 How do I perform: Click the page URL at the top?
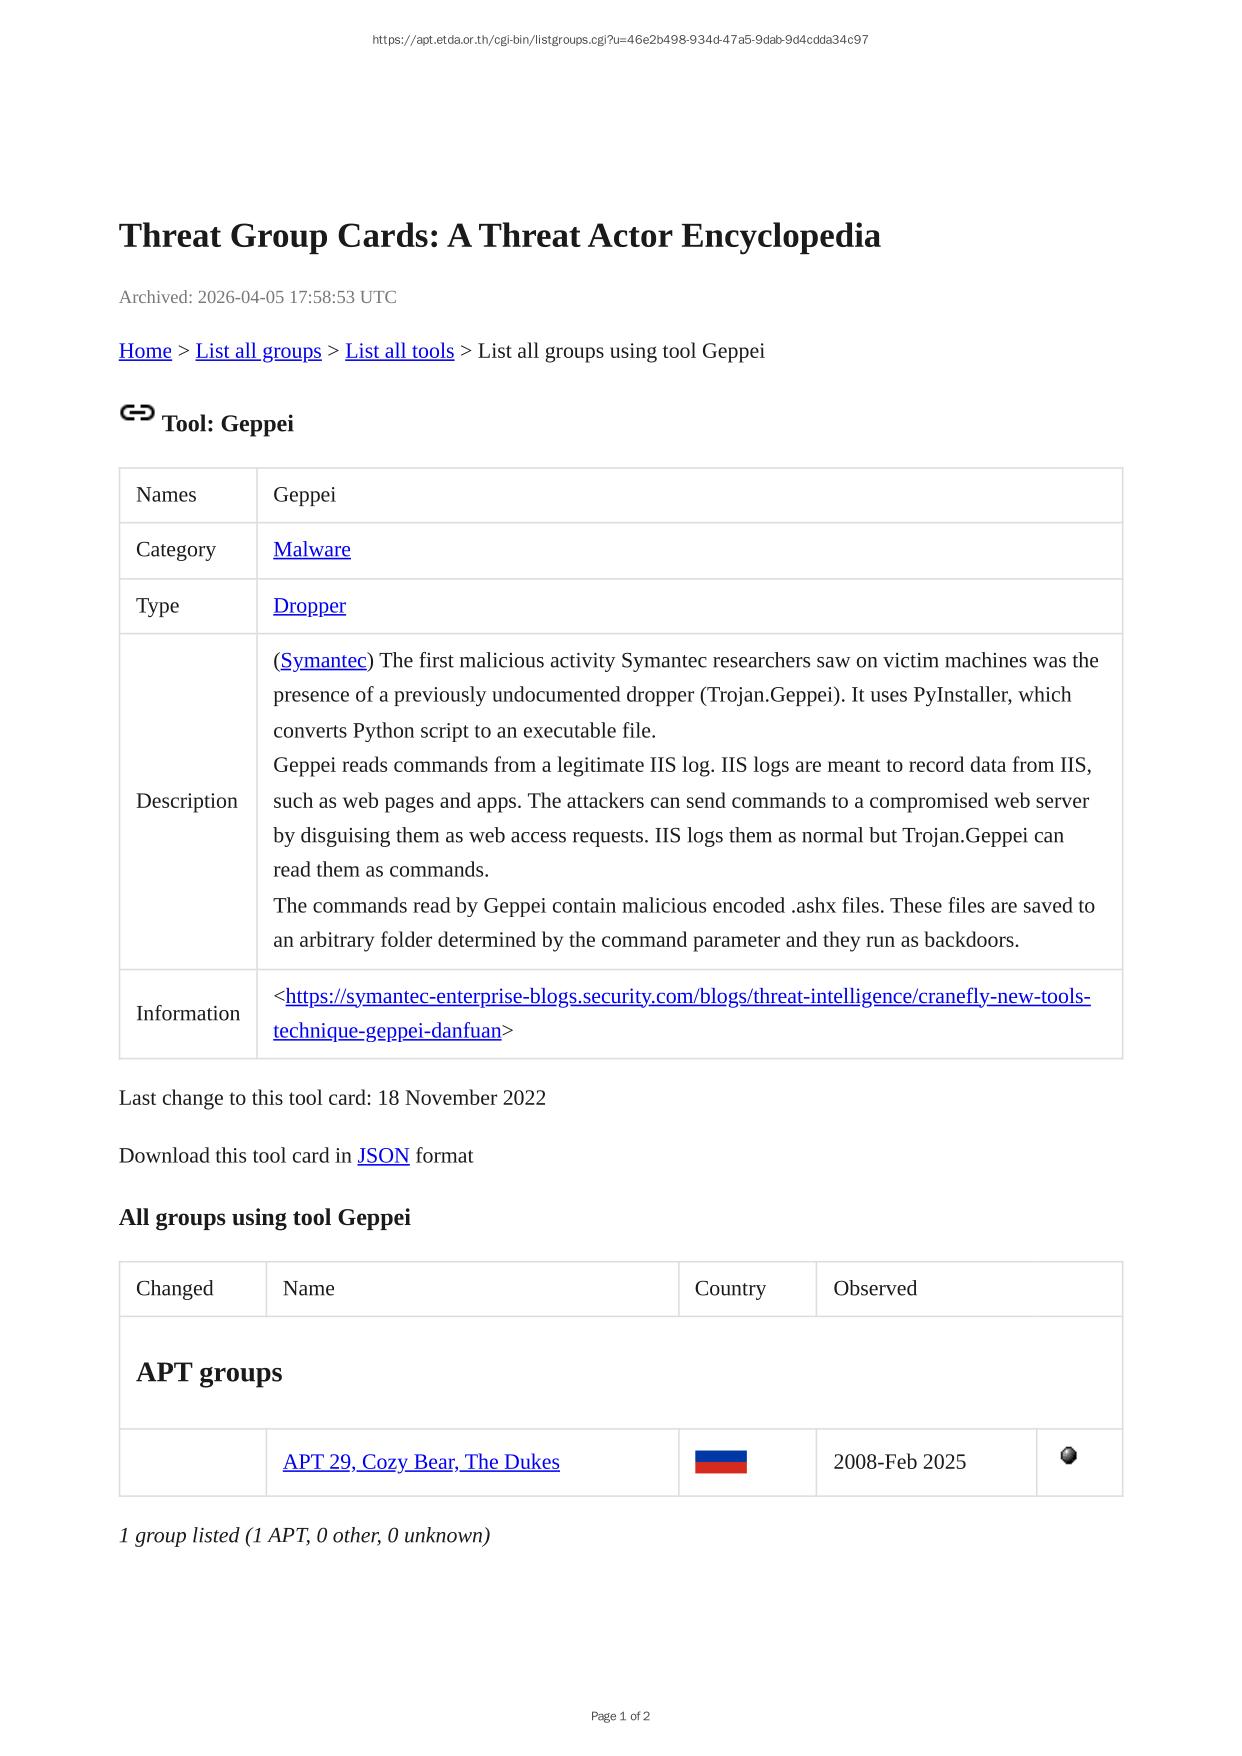(620, 40)
